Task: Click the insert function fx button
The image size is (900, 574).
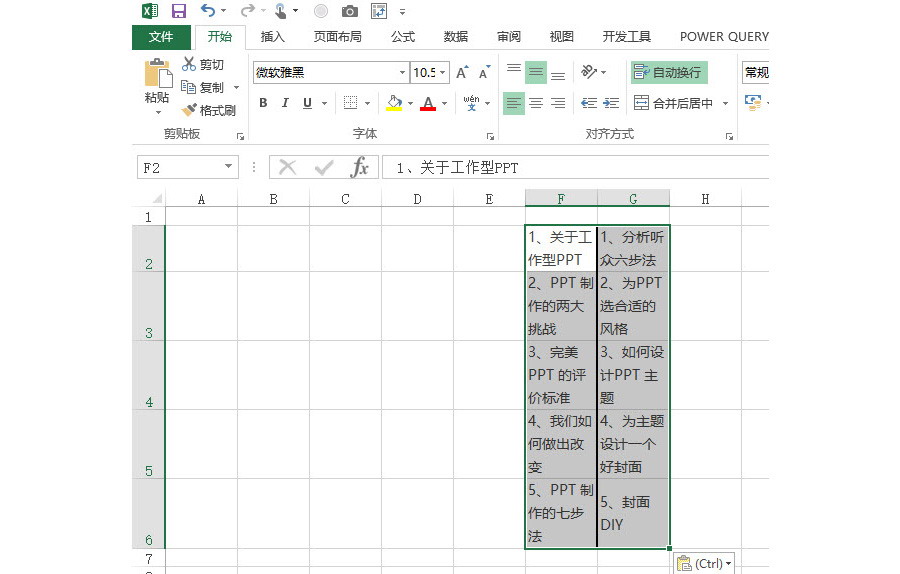Action: pyautogui.click(x=360, y=167)
